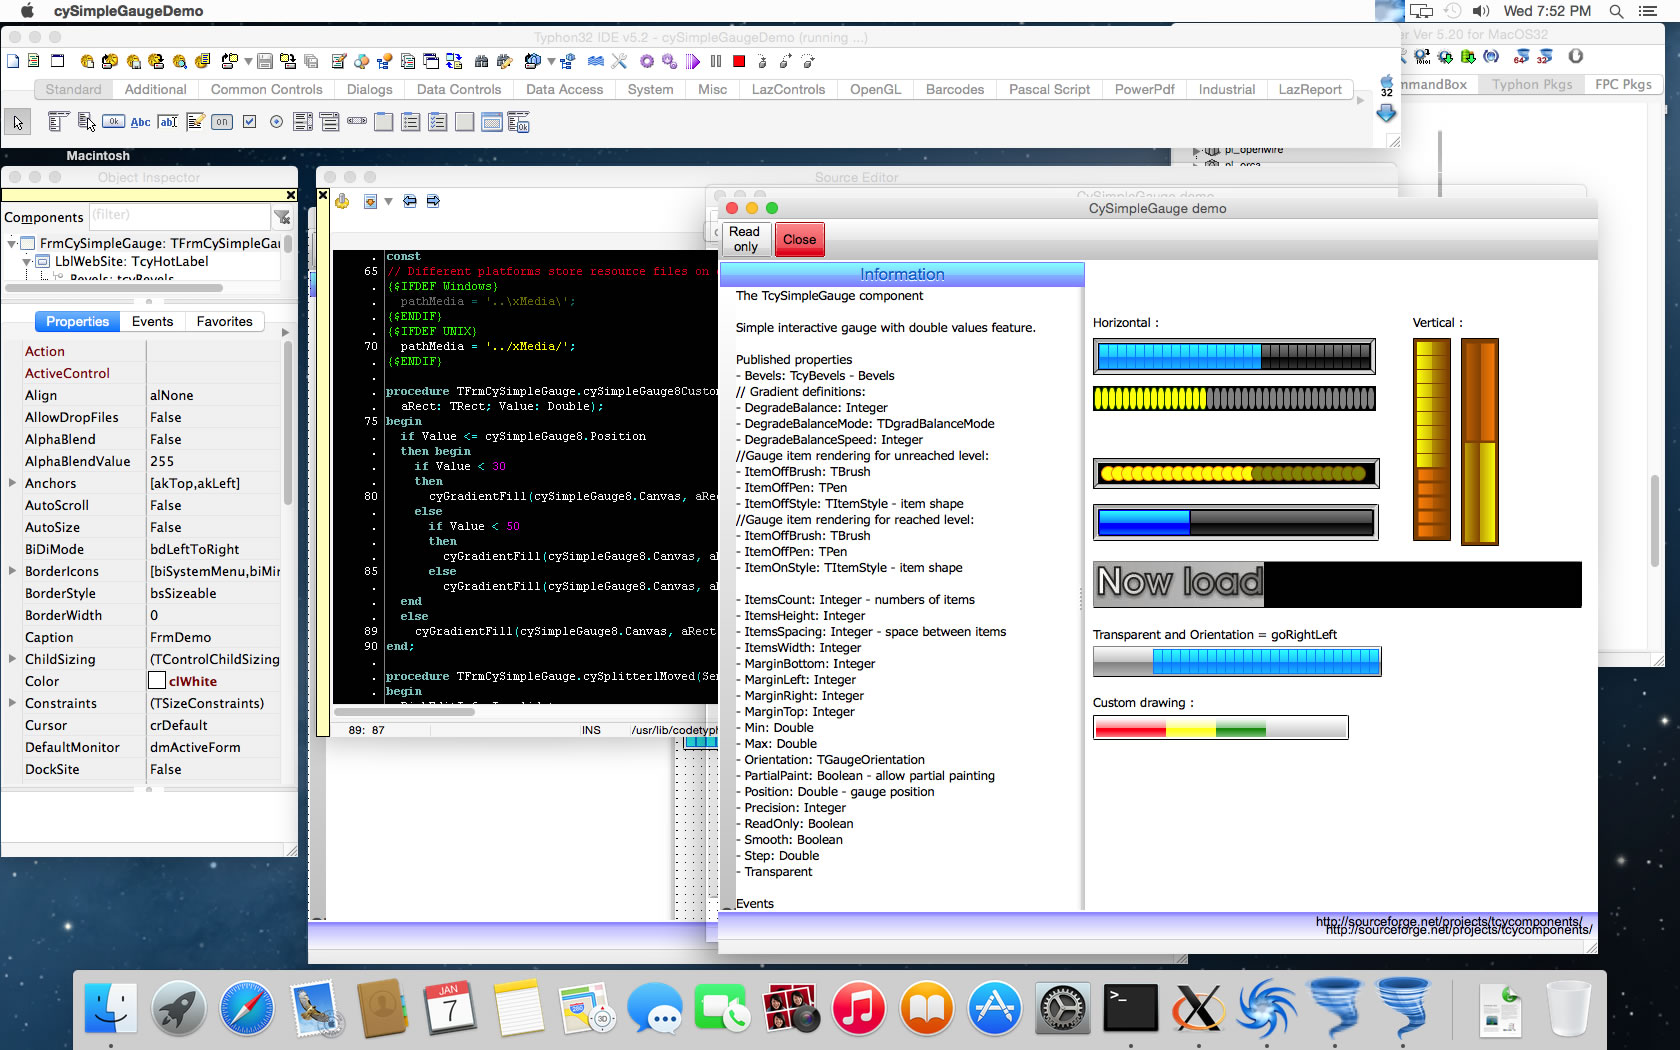
Task: Select the arrow pointer in component palette
Action: click(18, 122)
